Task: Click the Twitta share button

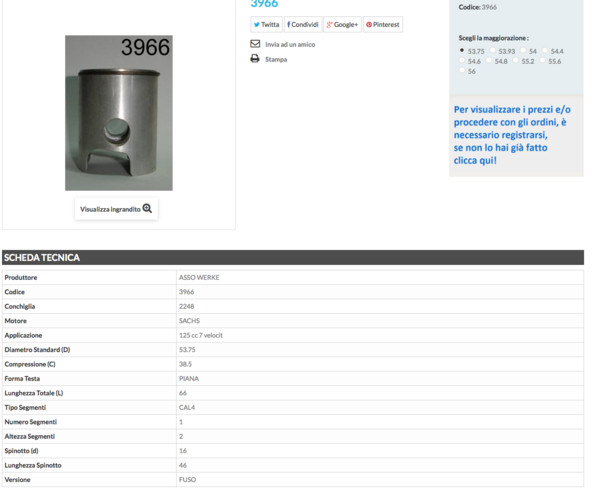Action: (266, 25)
